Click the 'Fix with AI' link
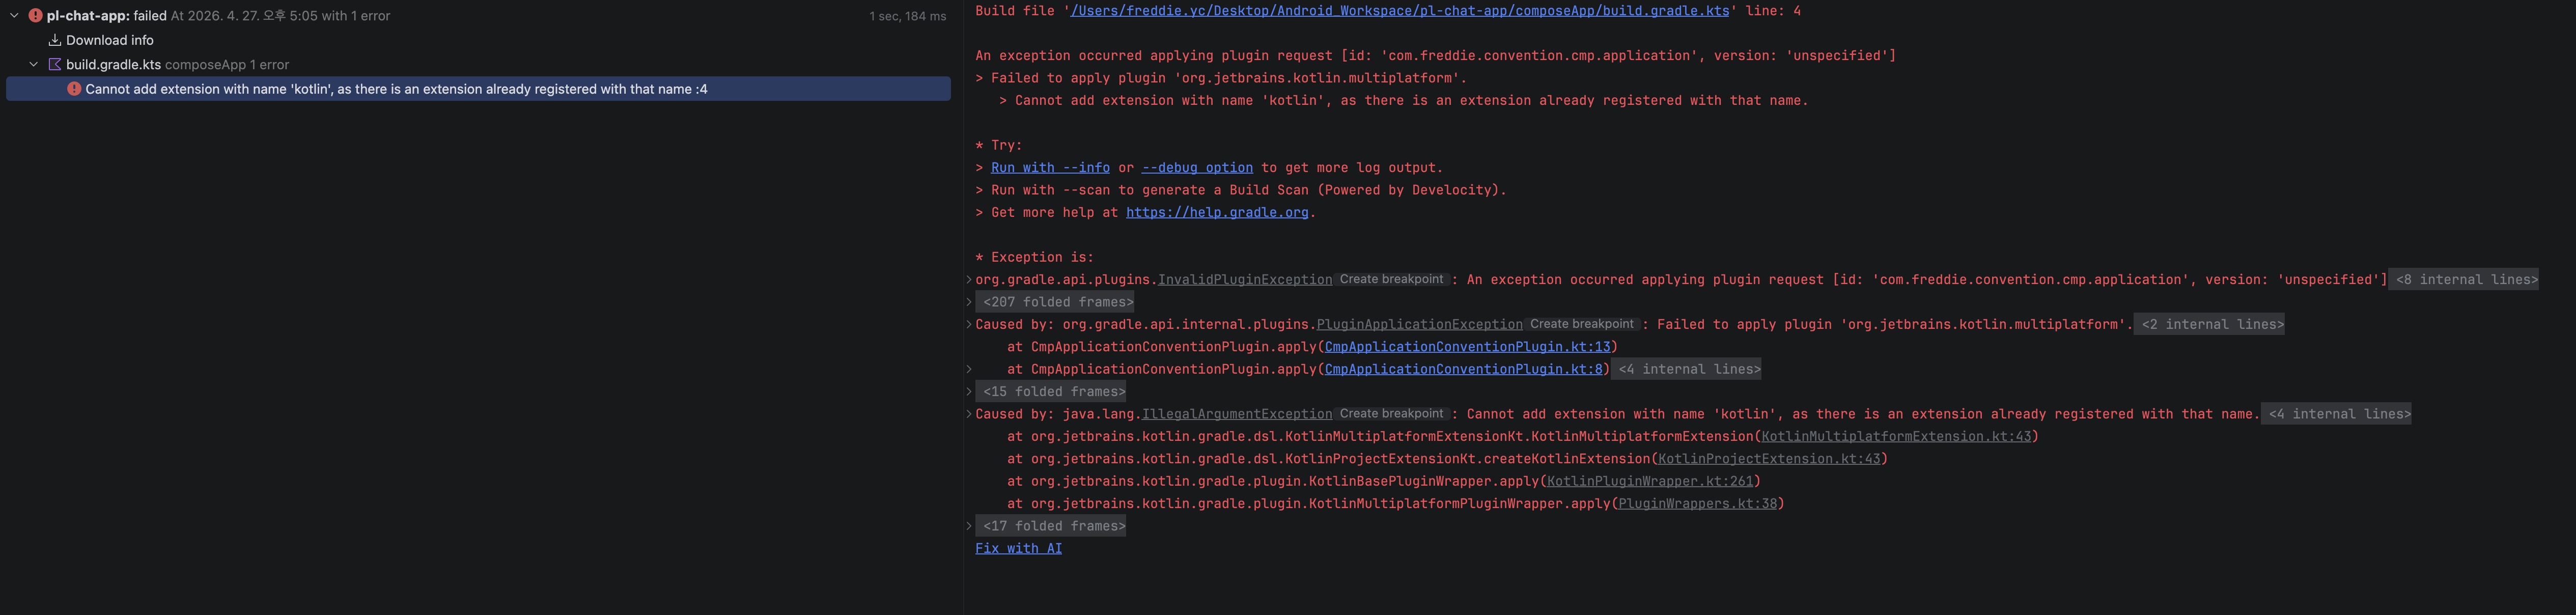The image size is (2576, 615). pyautogui.click(x=1018, y=548)
